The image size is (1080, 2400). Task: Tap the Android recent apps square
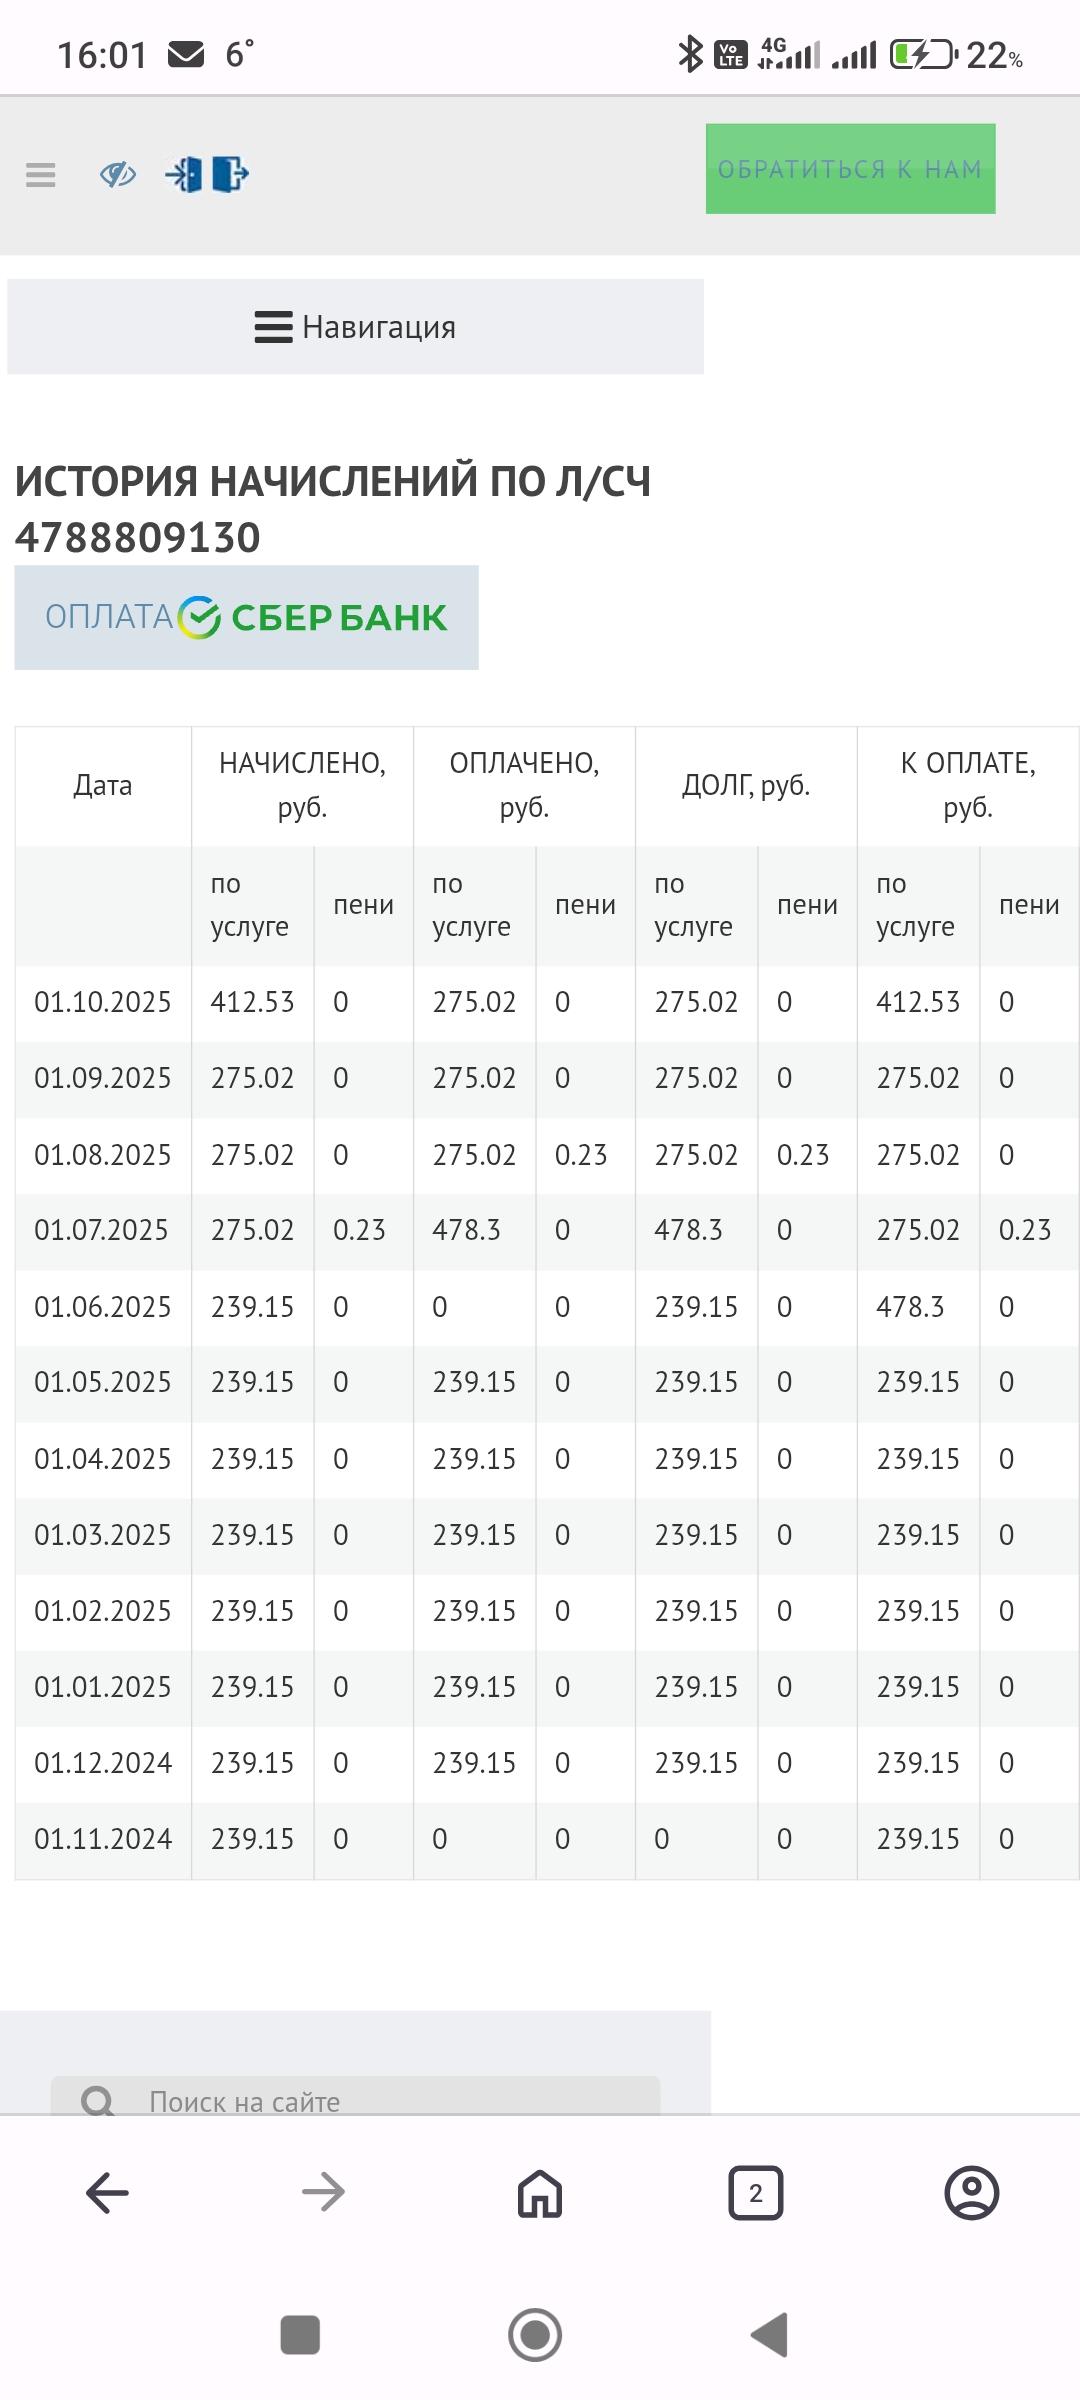(x=300, y=2335)
